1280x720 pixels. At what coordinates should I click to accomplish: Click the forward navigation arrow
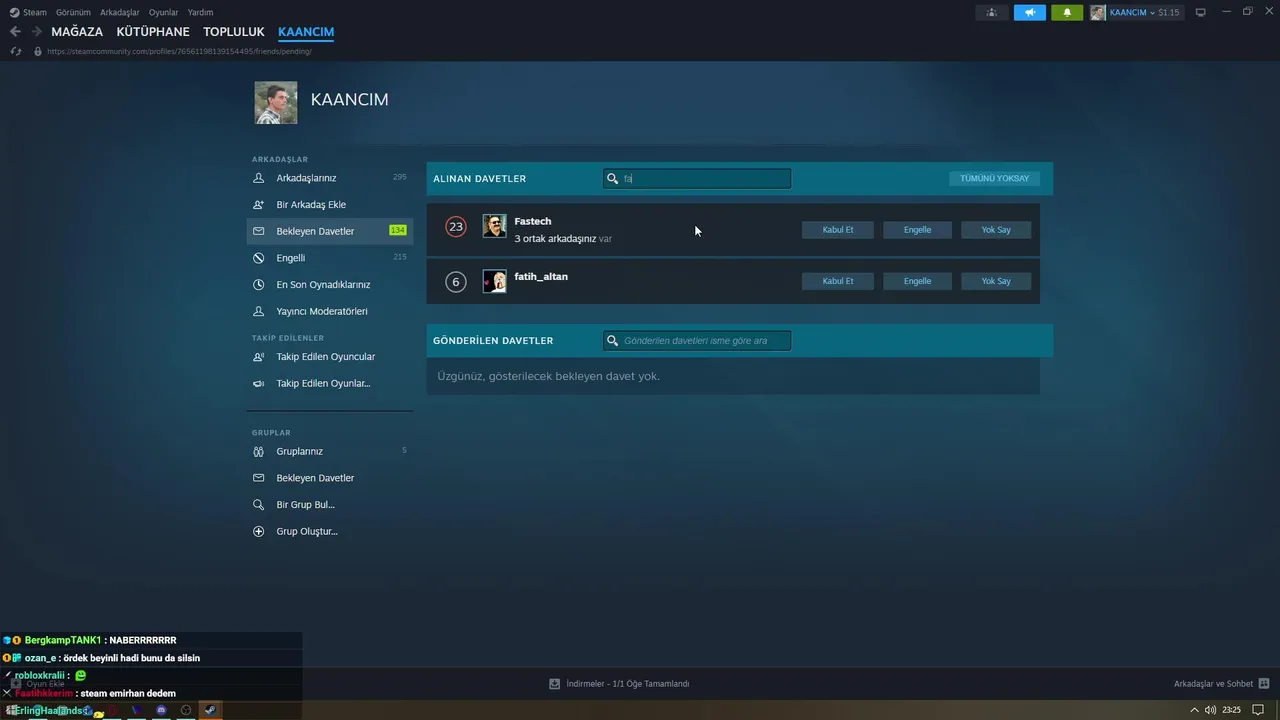pyautogui.click(x=36, y=32)
